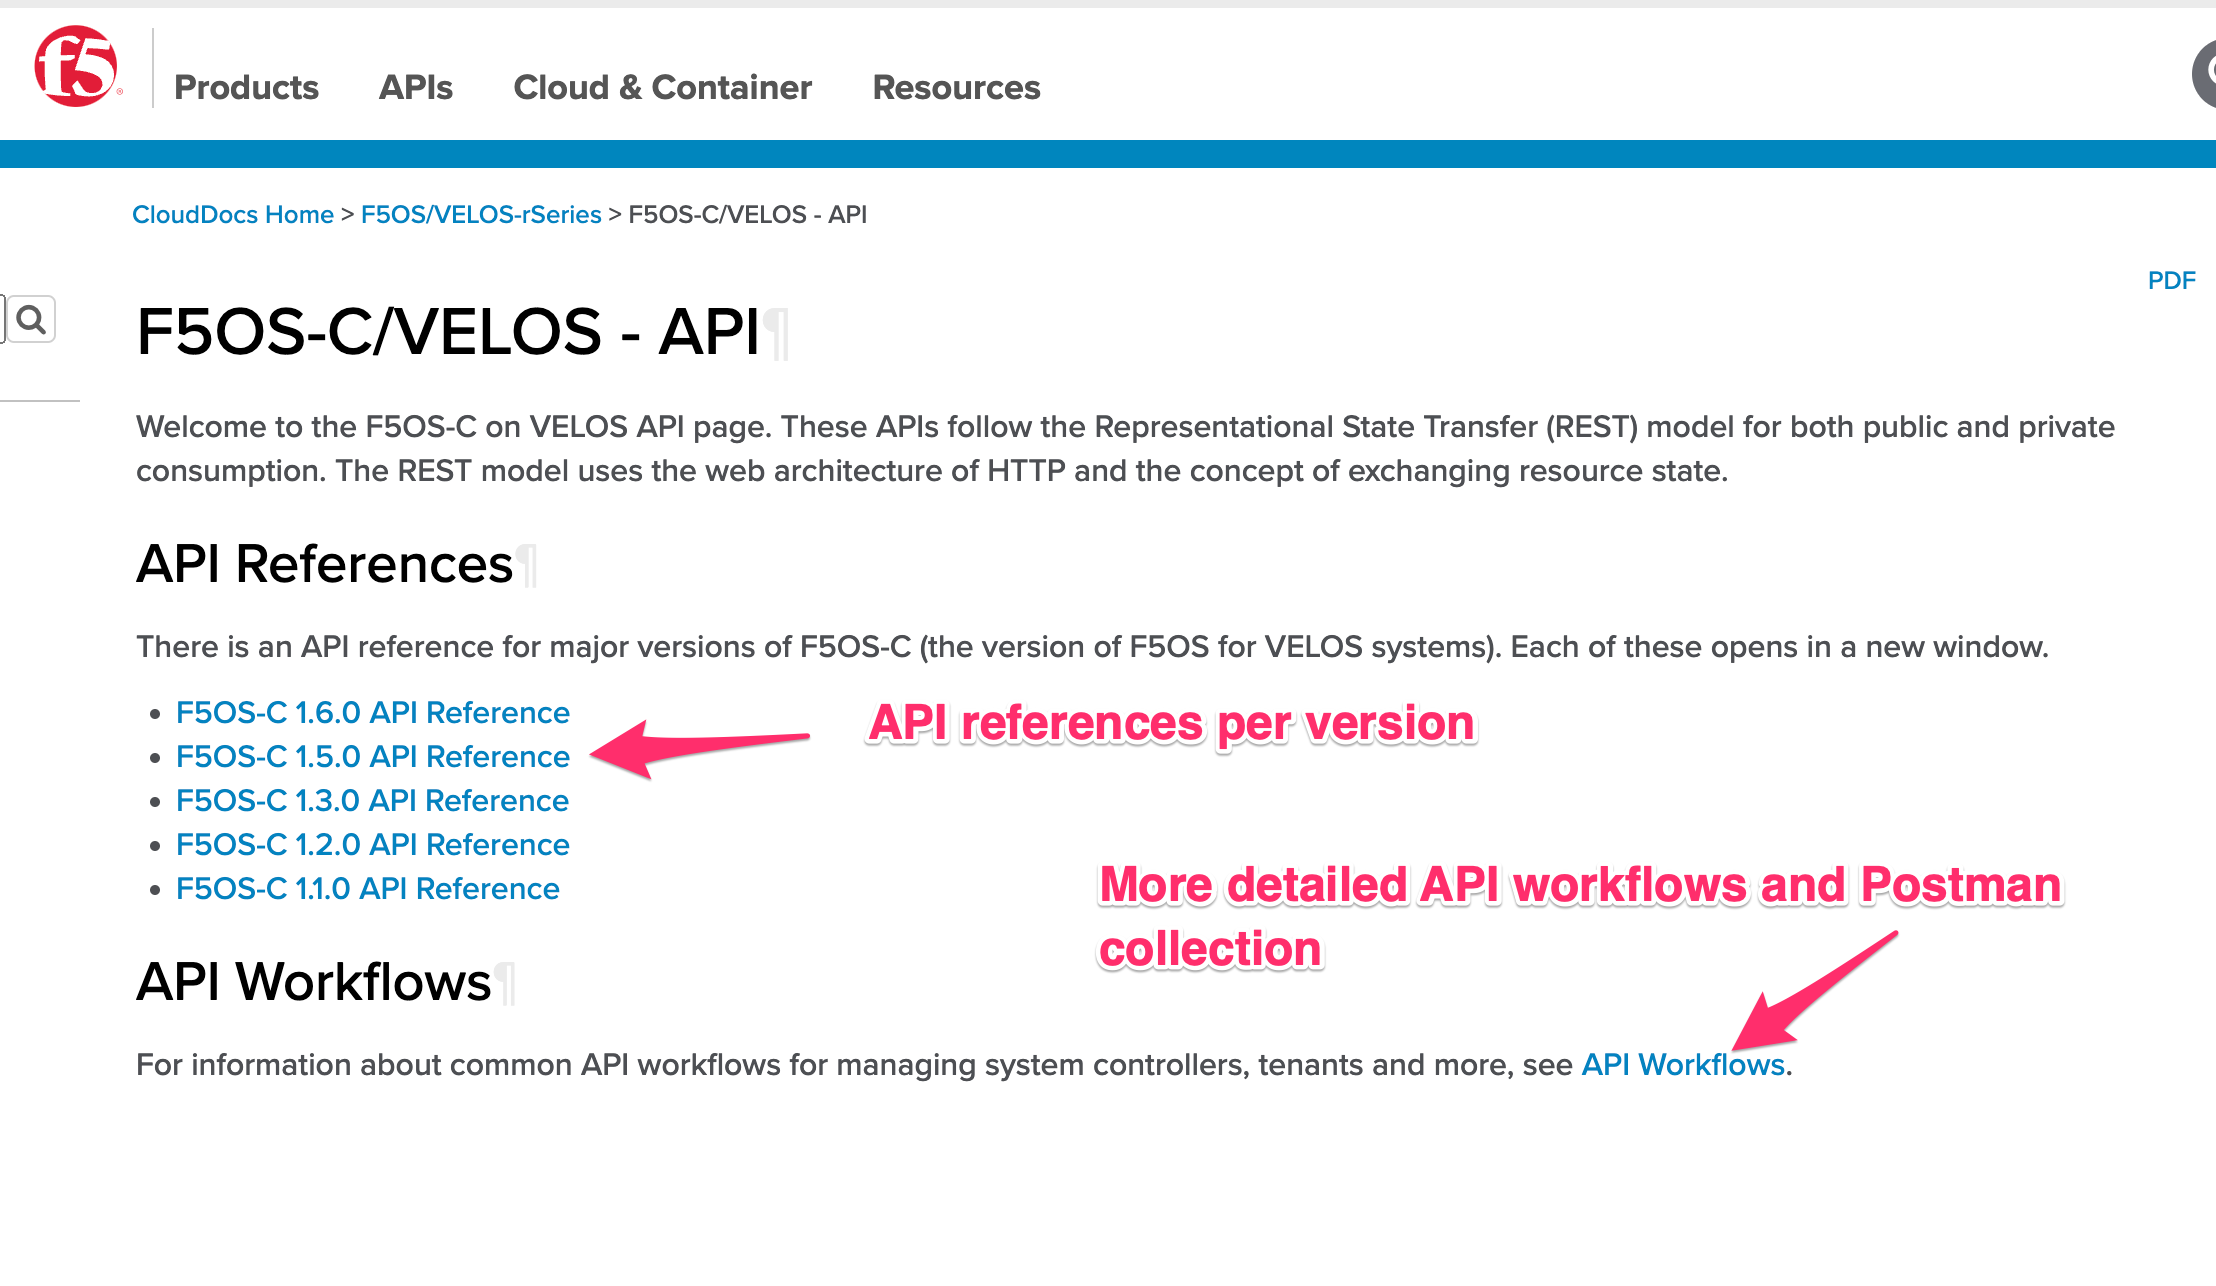Click the F5OS-C/VELOS - API breadcrumb text

tap(747, 215)
